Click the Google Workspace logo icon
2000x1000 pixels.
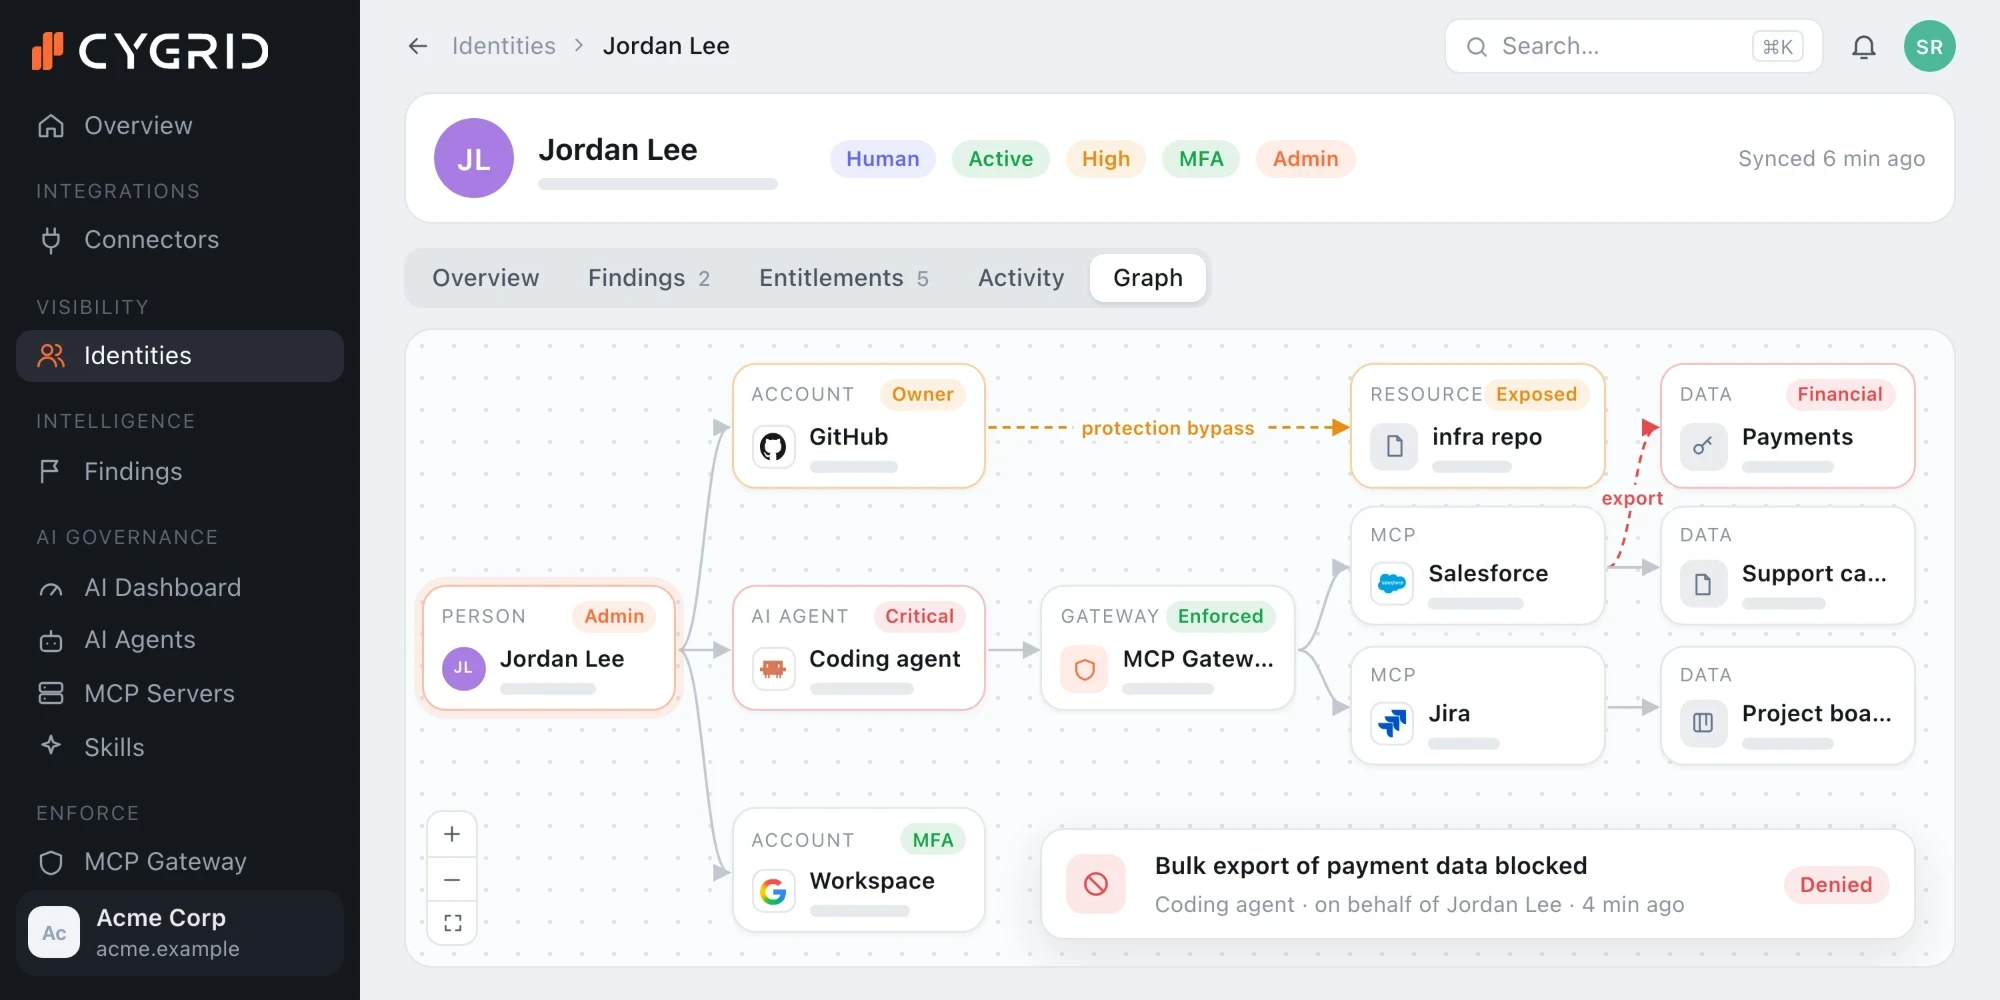pos(773,890)
